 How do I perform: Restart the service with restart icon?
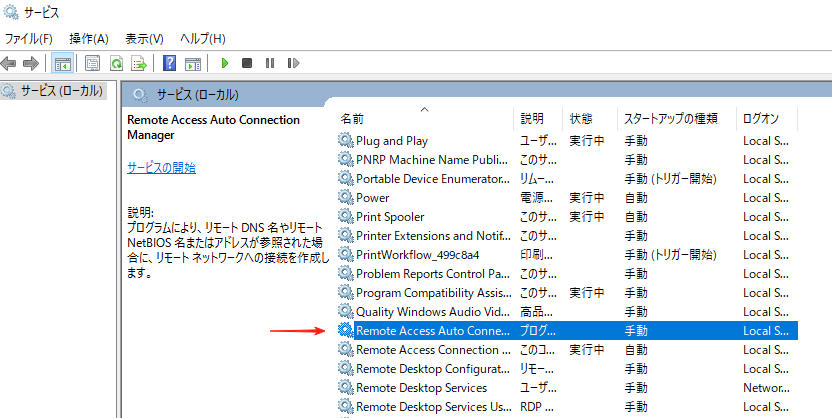point(293,63)
